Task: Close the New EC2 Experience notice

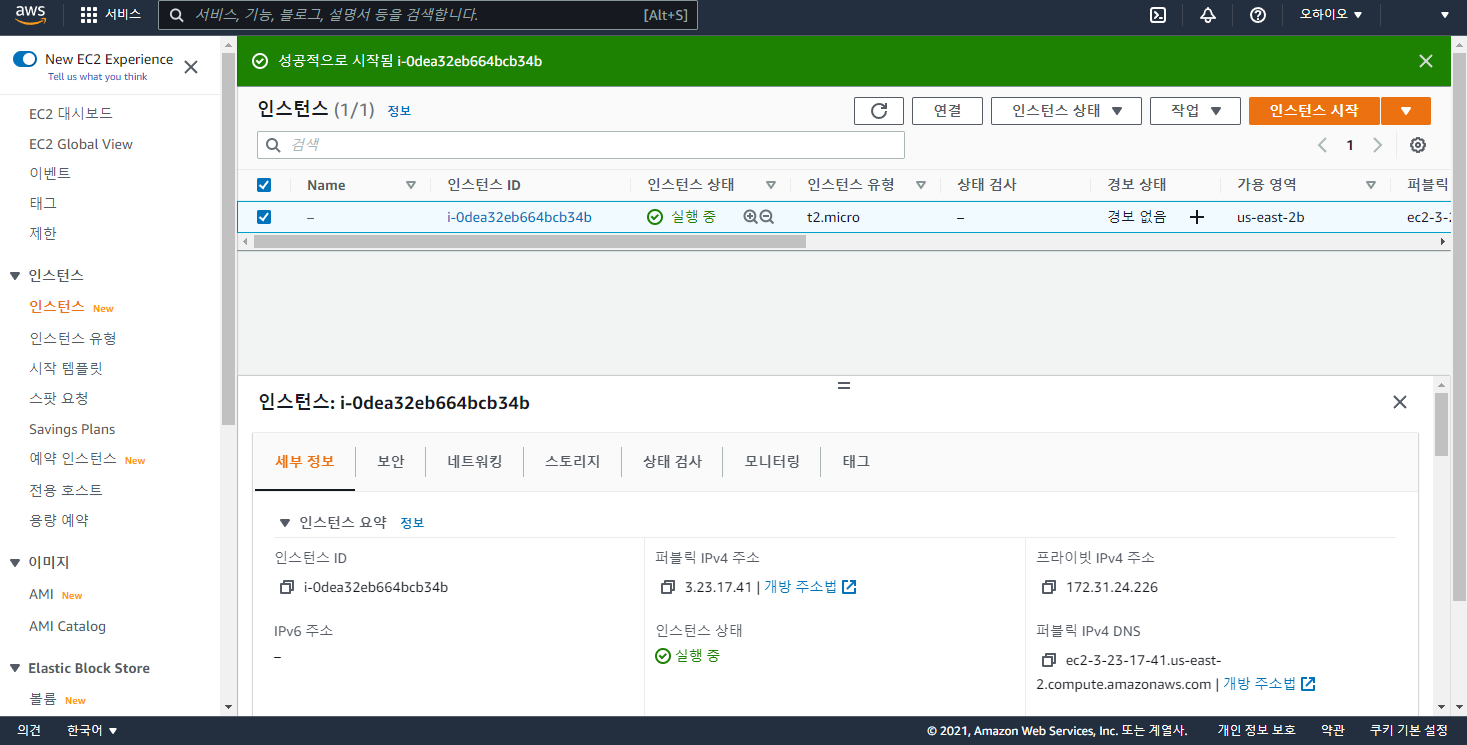Action: click(191, 67)
